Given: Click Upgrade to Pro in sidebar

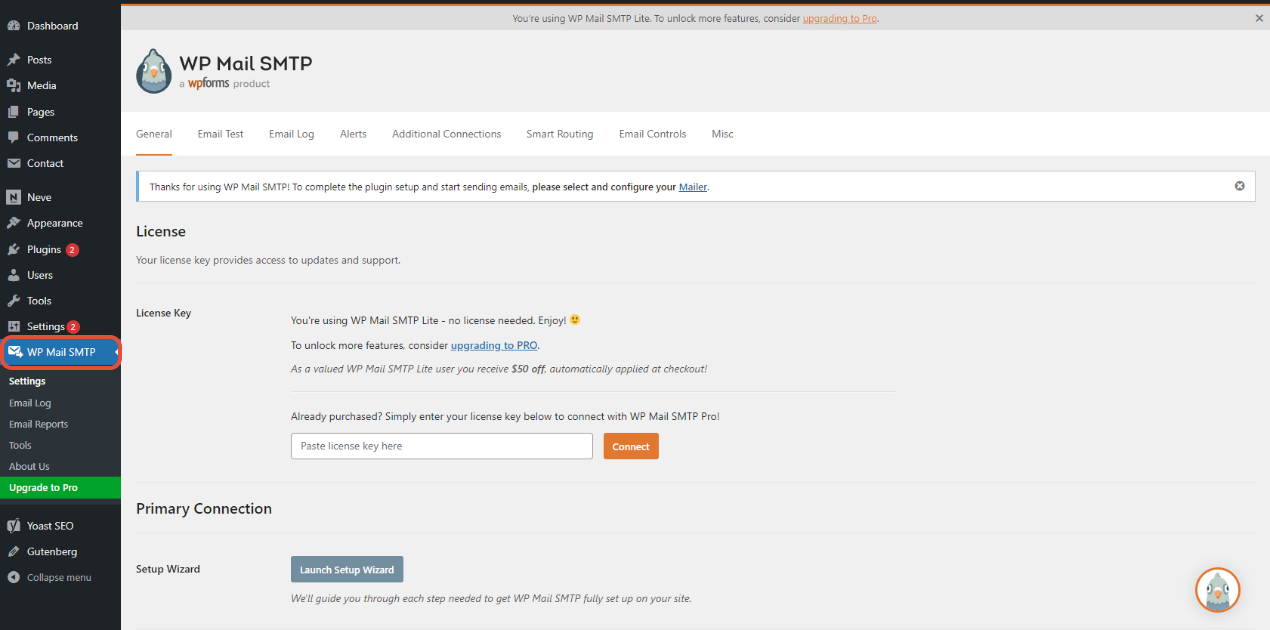Looking at the screenshot, I should [60, 488].
